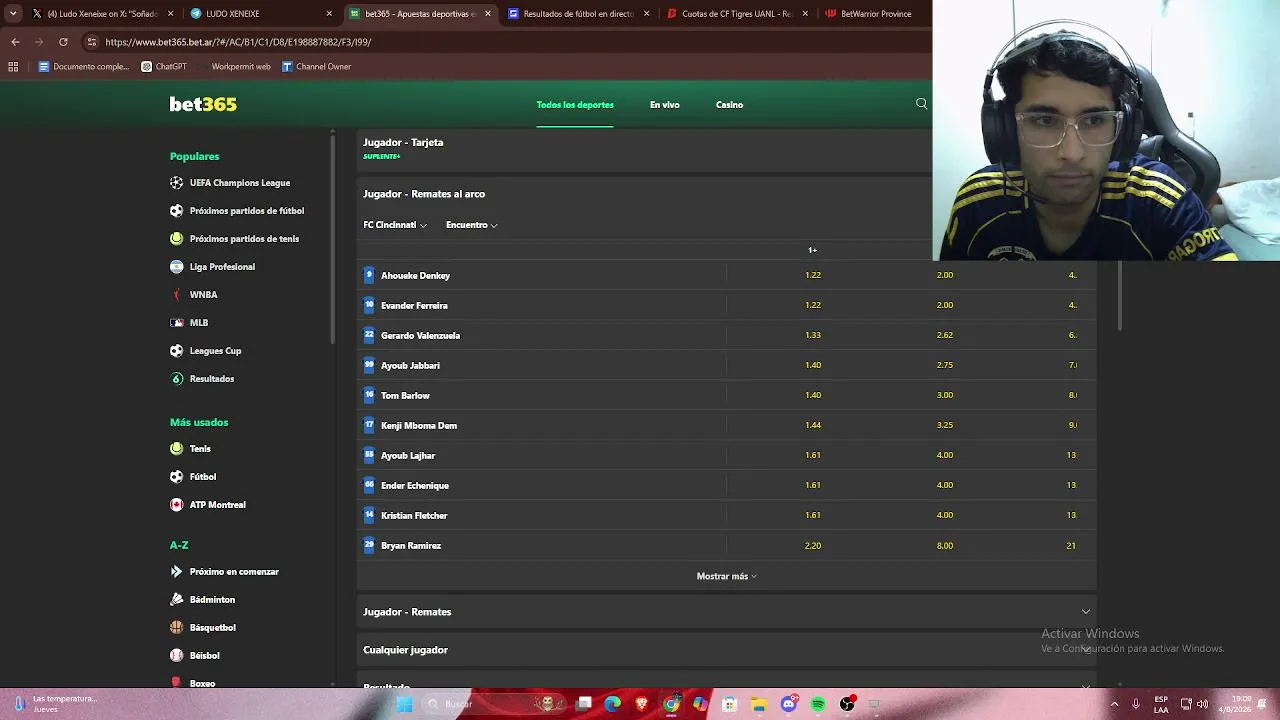Screen dimensions: 1280x720
Task: Click the Bádminton sport icon
Action: tap(177, 600)
